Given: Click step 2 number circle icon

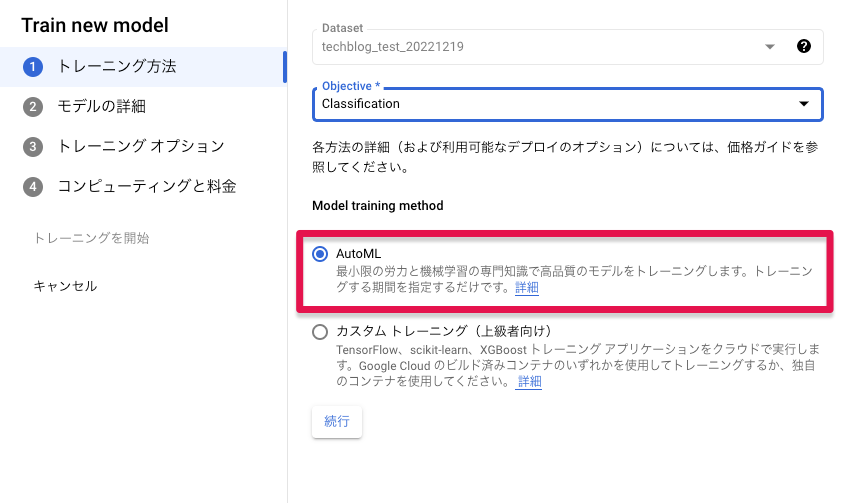Looking at the screenshot, I should [33, 107].
